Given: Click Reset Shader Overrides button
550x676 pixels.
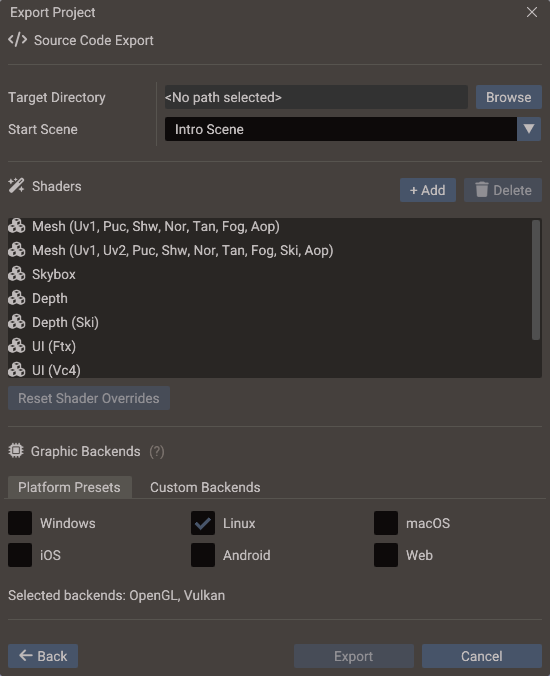Looking at the screenshot, I should [89, 398].
